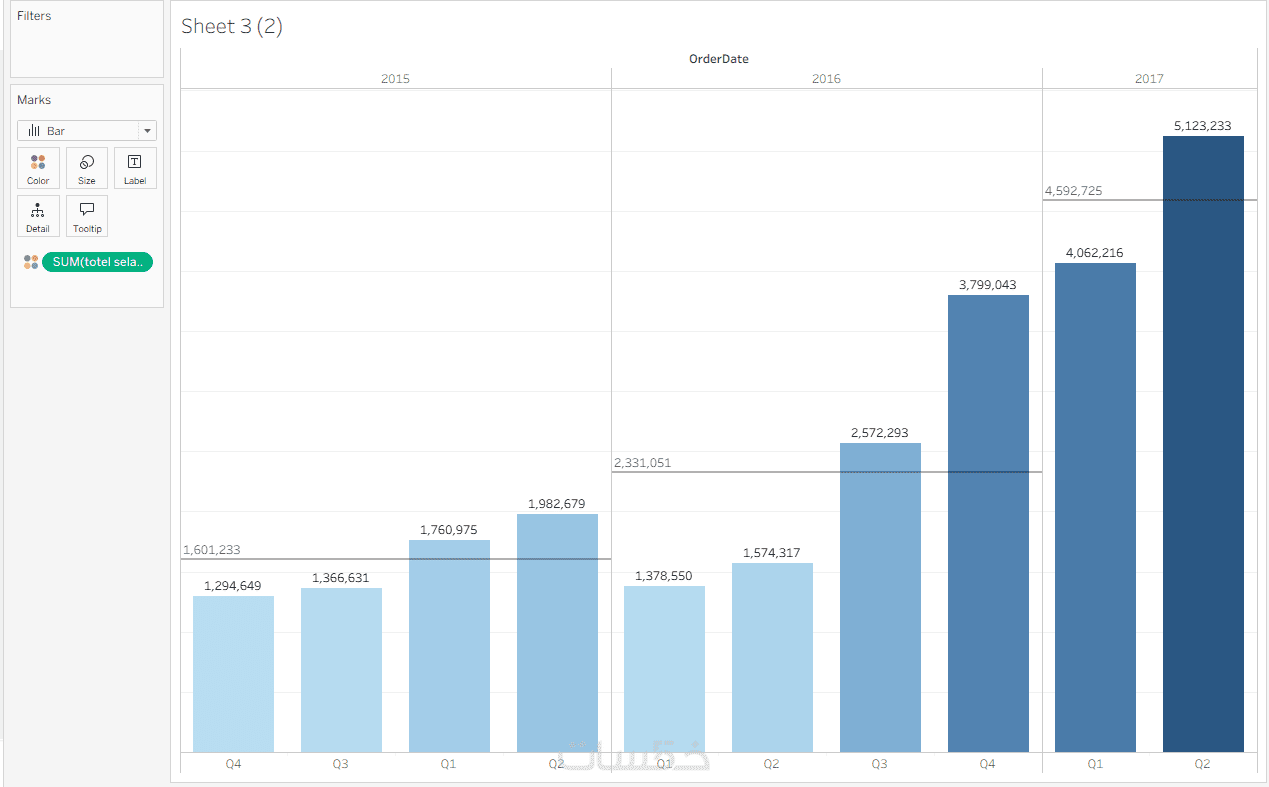Image resolution: width=1269 pixels, height=787 pixels.
Task: Open the Size marks card
Action: [x=87, y=168]
